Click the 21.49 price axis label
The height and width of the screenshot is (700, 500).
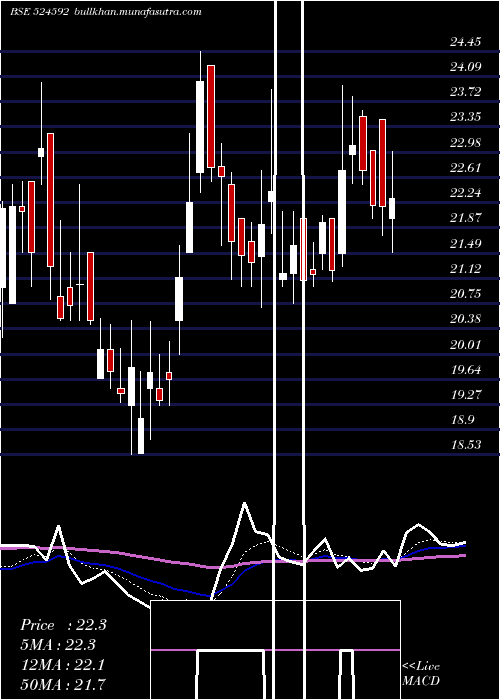click(466, 244)
